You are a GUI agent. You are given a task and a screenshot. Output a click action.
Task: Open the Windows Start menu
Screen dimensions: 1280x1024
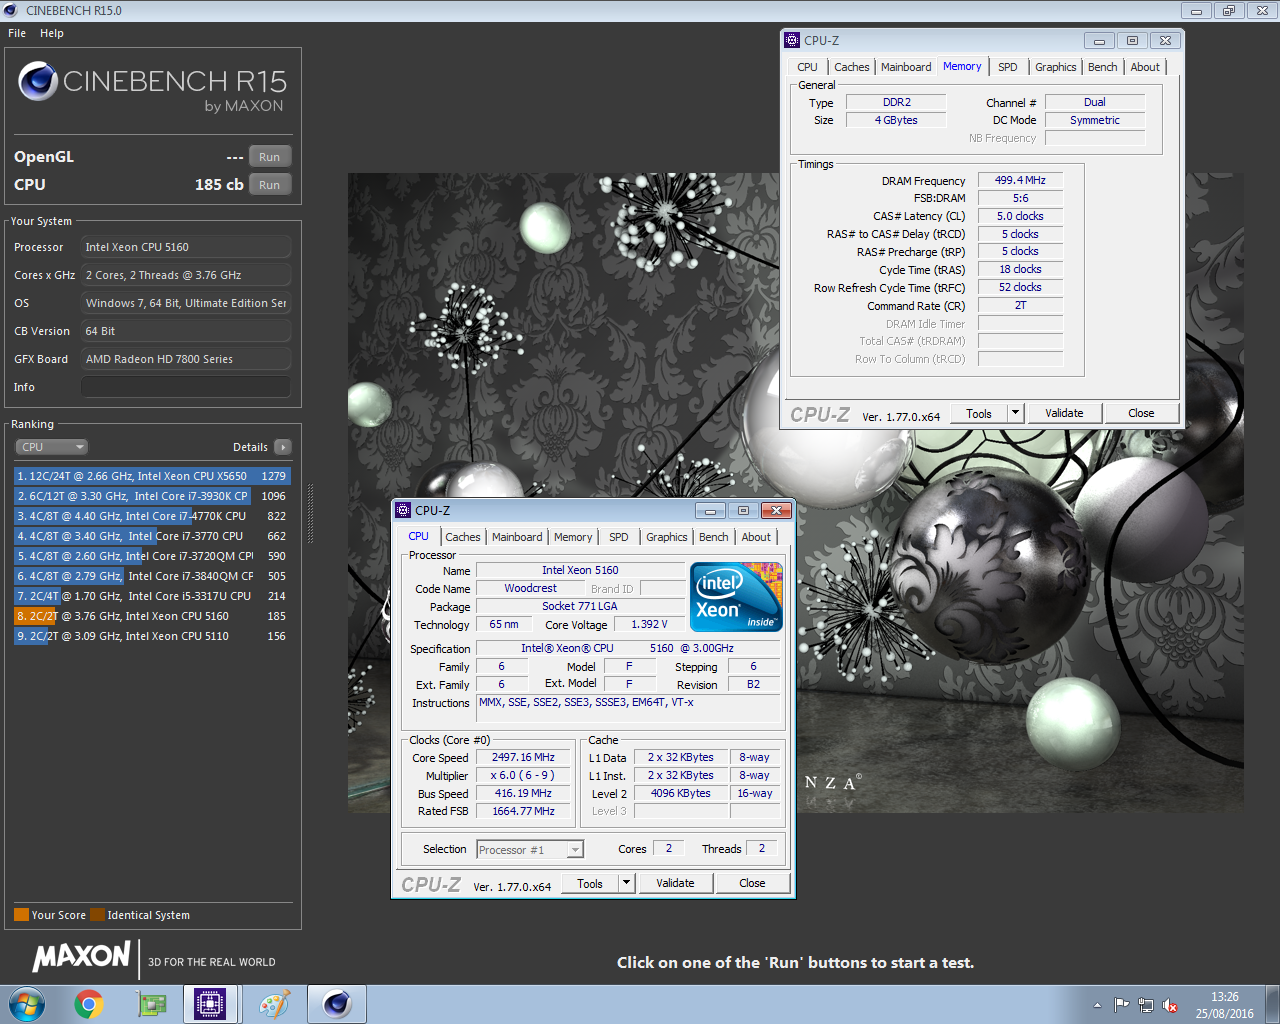(x=27, y=1004)
